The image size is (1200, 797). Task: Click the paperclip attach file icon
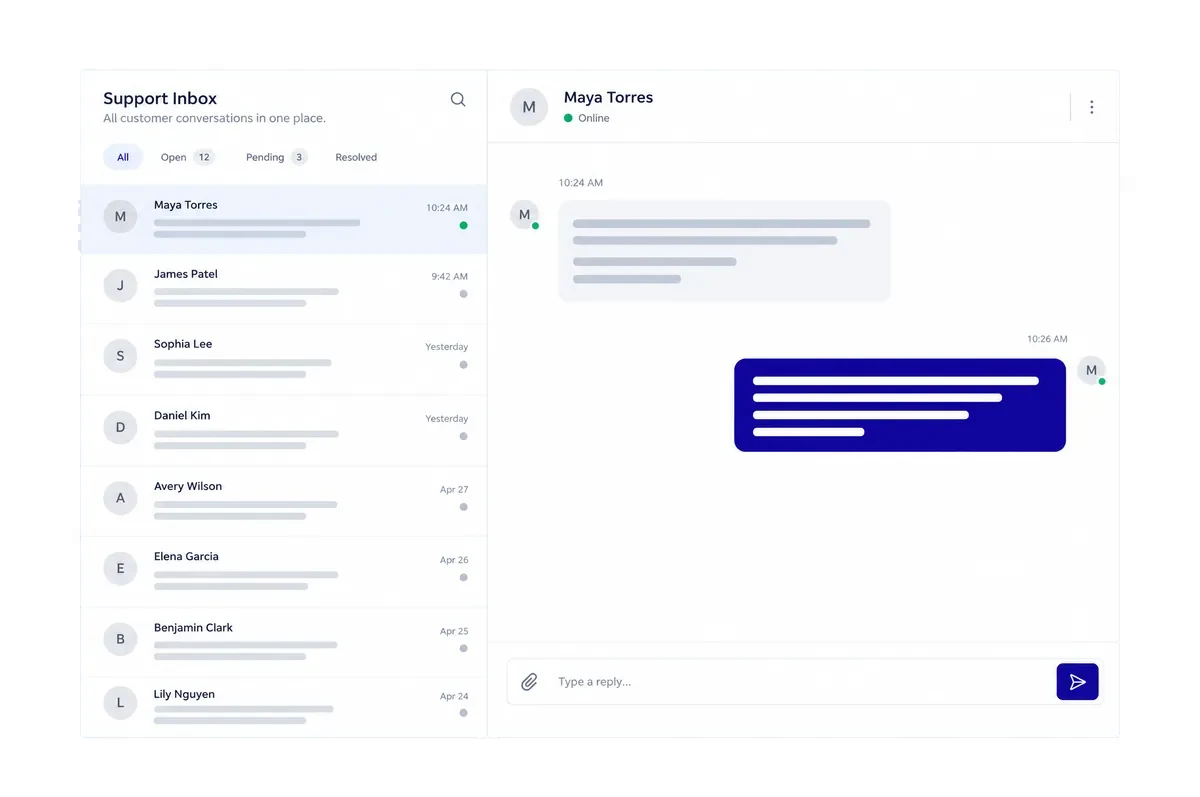point(530,682)
